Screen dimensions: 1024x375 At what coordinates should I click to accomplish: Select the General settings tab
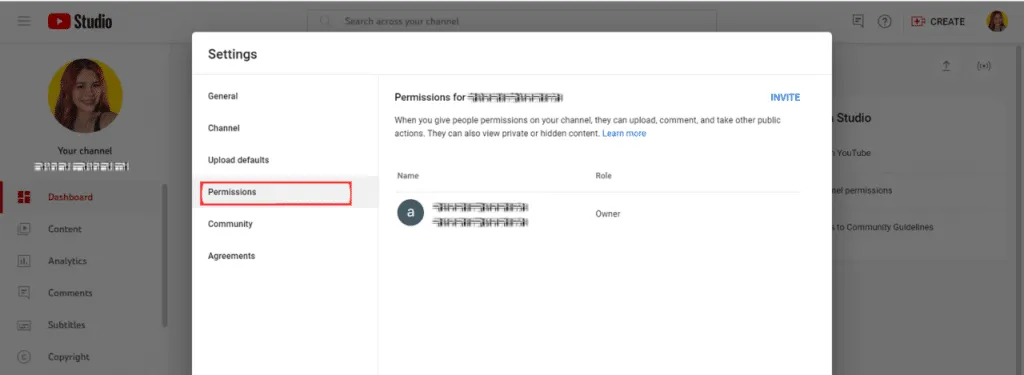click(223, 96)
